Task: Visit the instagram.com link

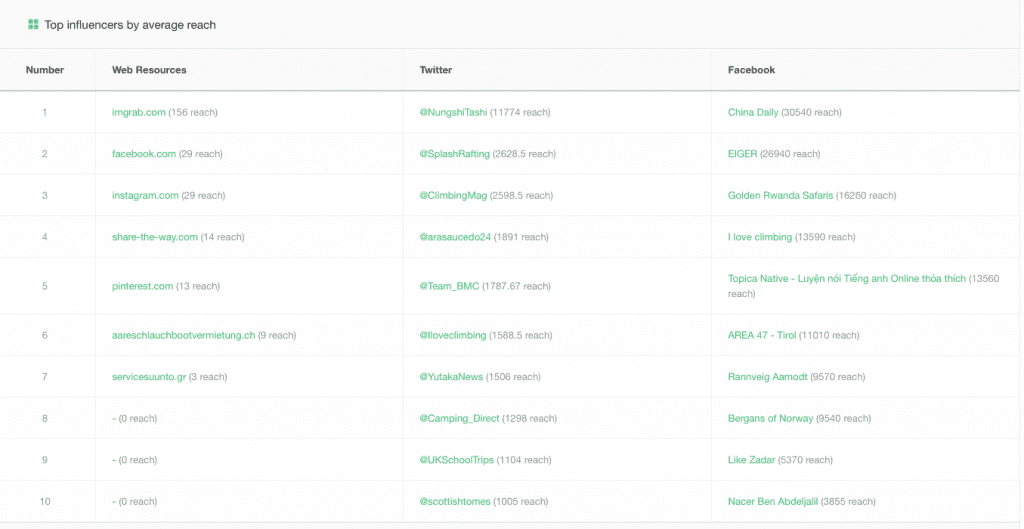Action: pos(145,195)
